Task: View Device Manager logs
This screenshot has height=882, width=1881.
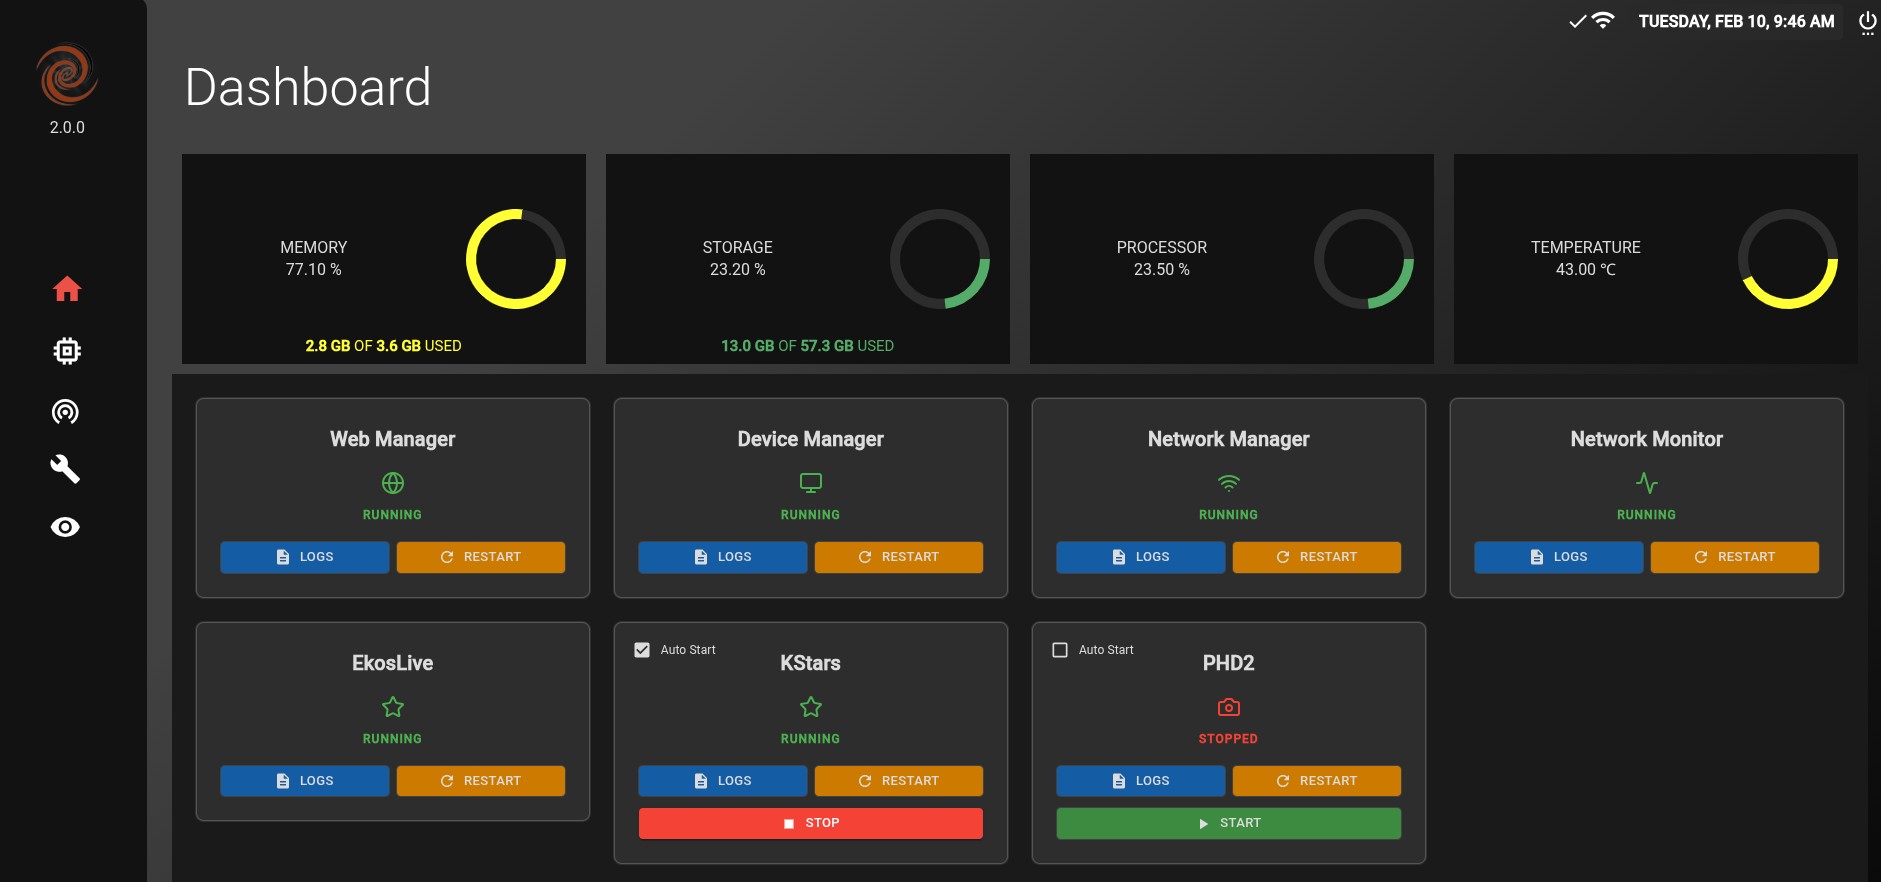Action: [723, 557]
